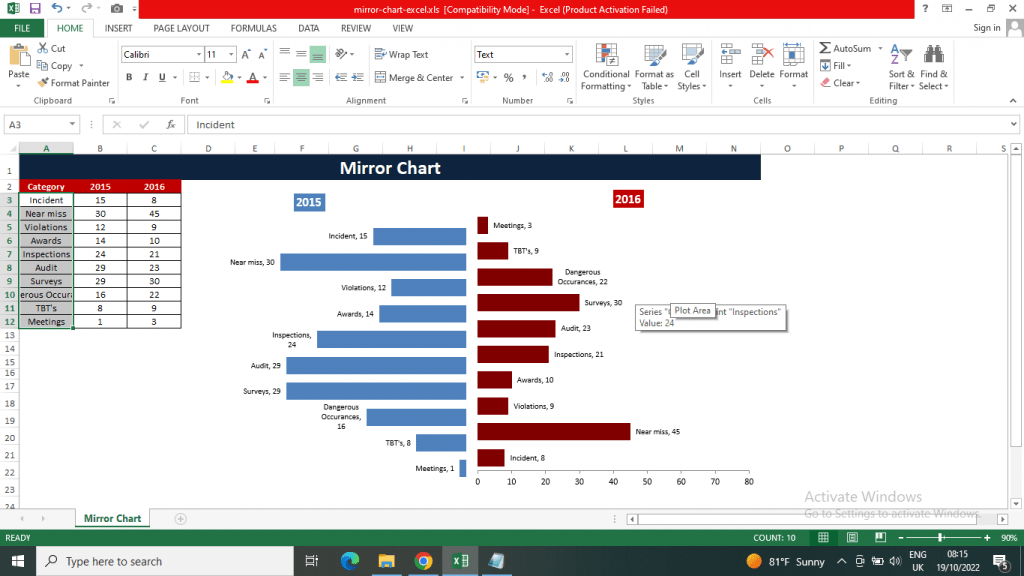Click the Sort & Filter icon
1024x576 pixels.
[x=901, y=55]
